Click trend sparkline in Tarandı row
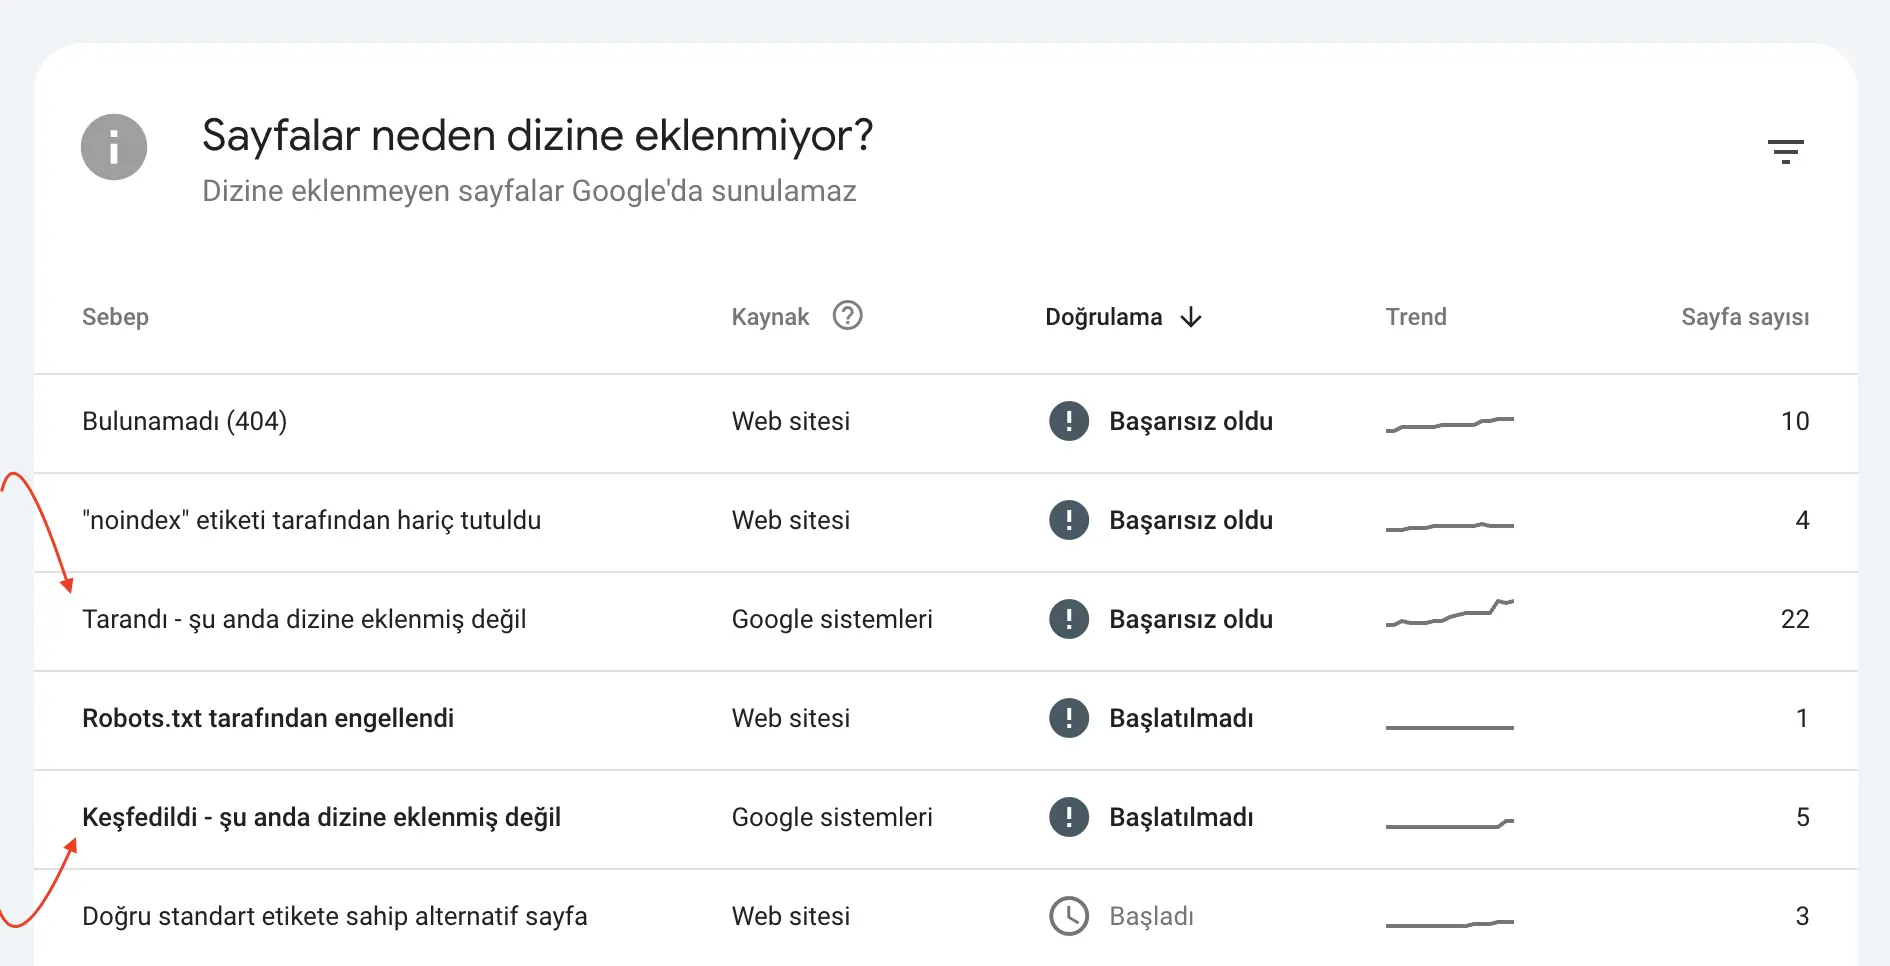This screenshot has width=1890, height=966. 1450,612
